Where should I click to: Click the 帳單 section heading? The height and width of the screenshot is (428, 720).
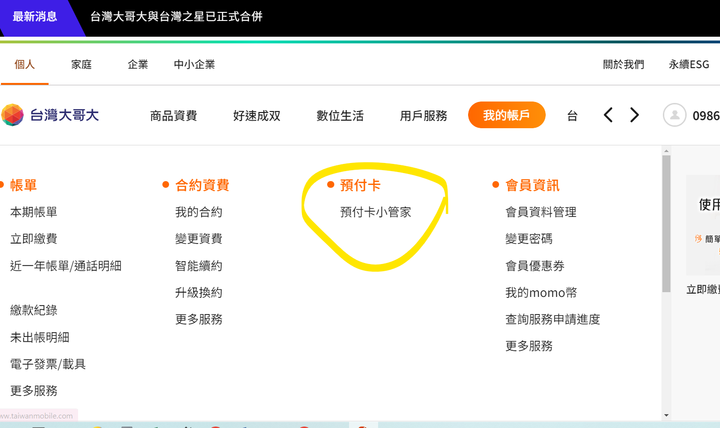[x=23, y=186]
